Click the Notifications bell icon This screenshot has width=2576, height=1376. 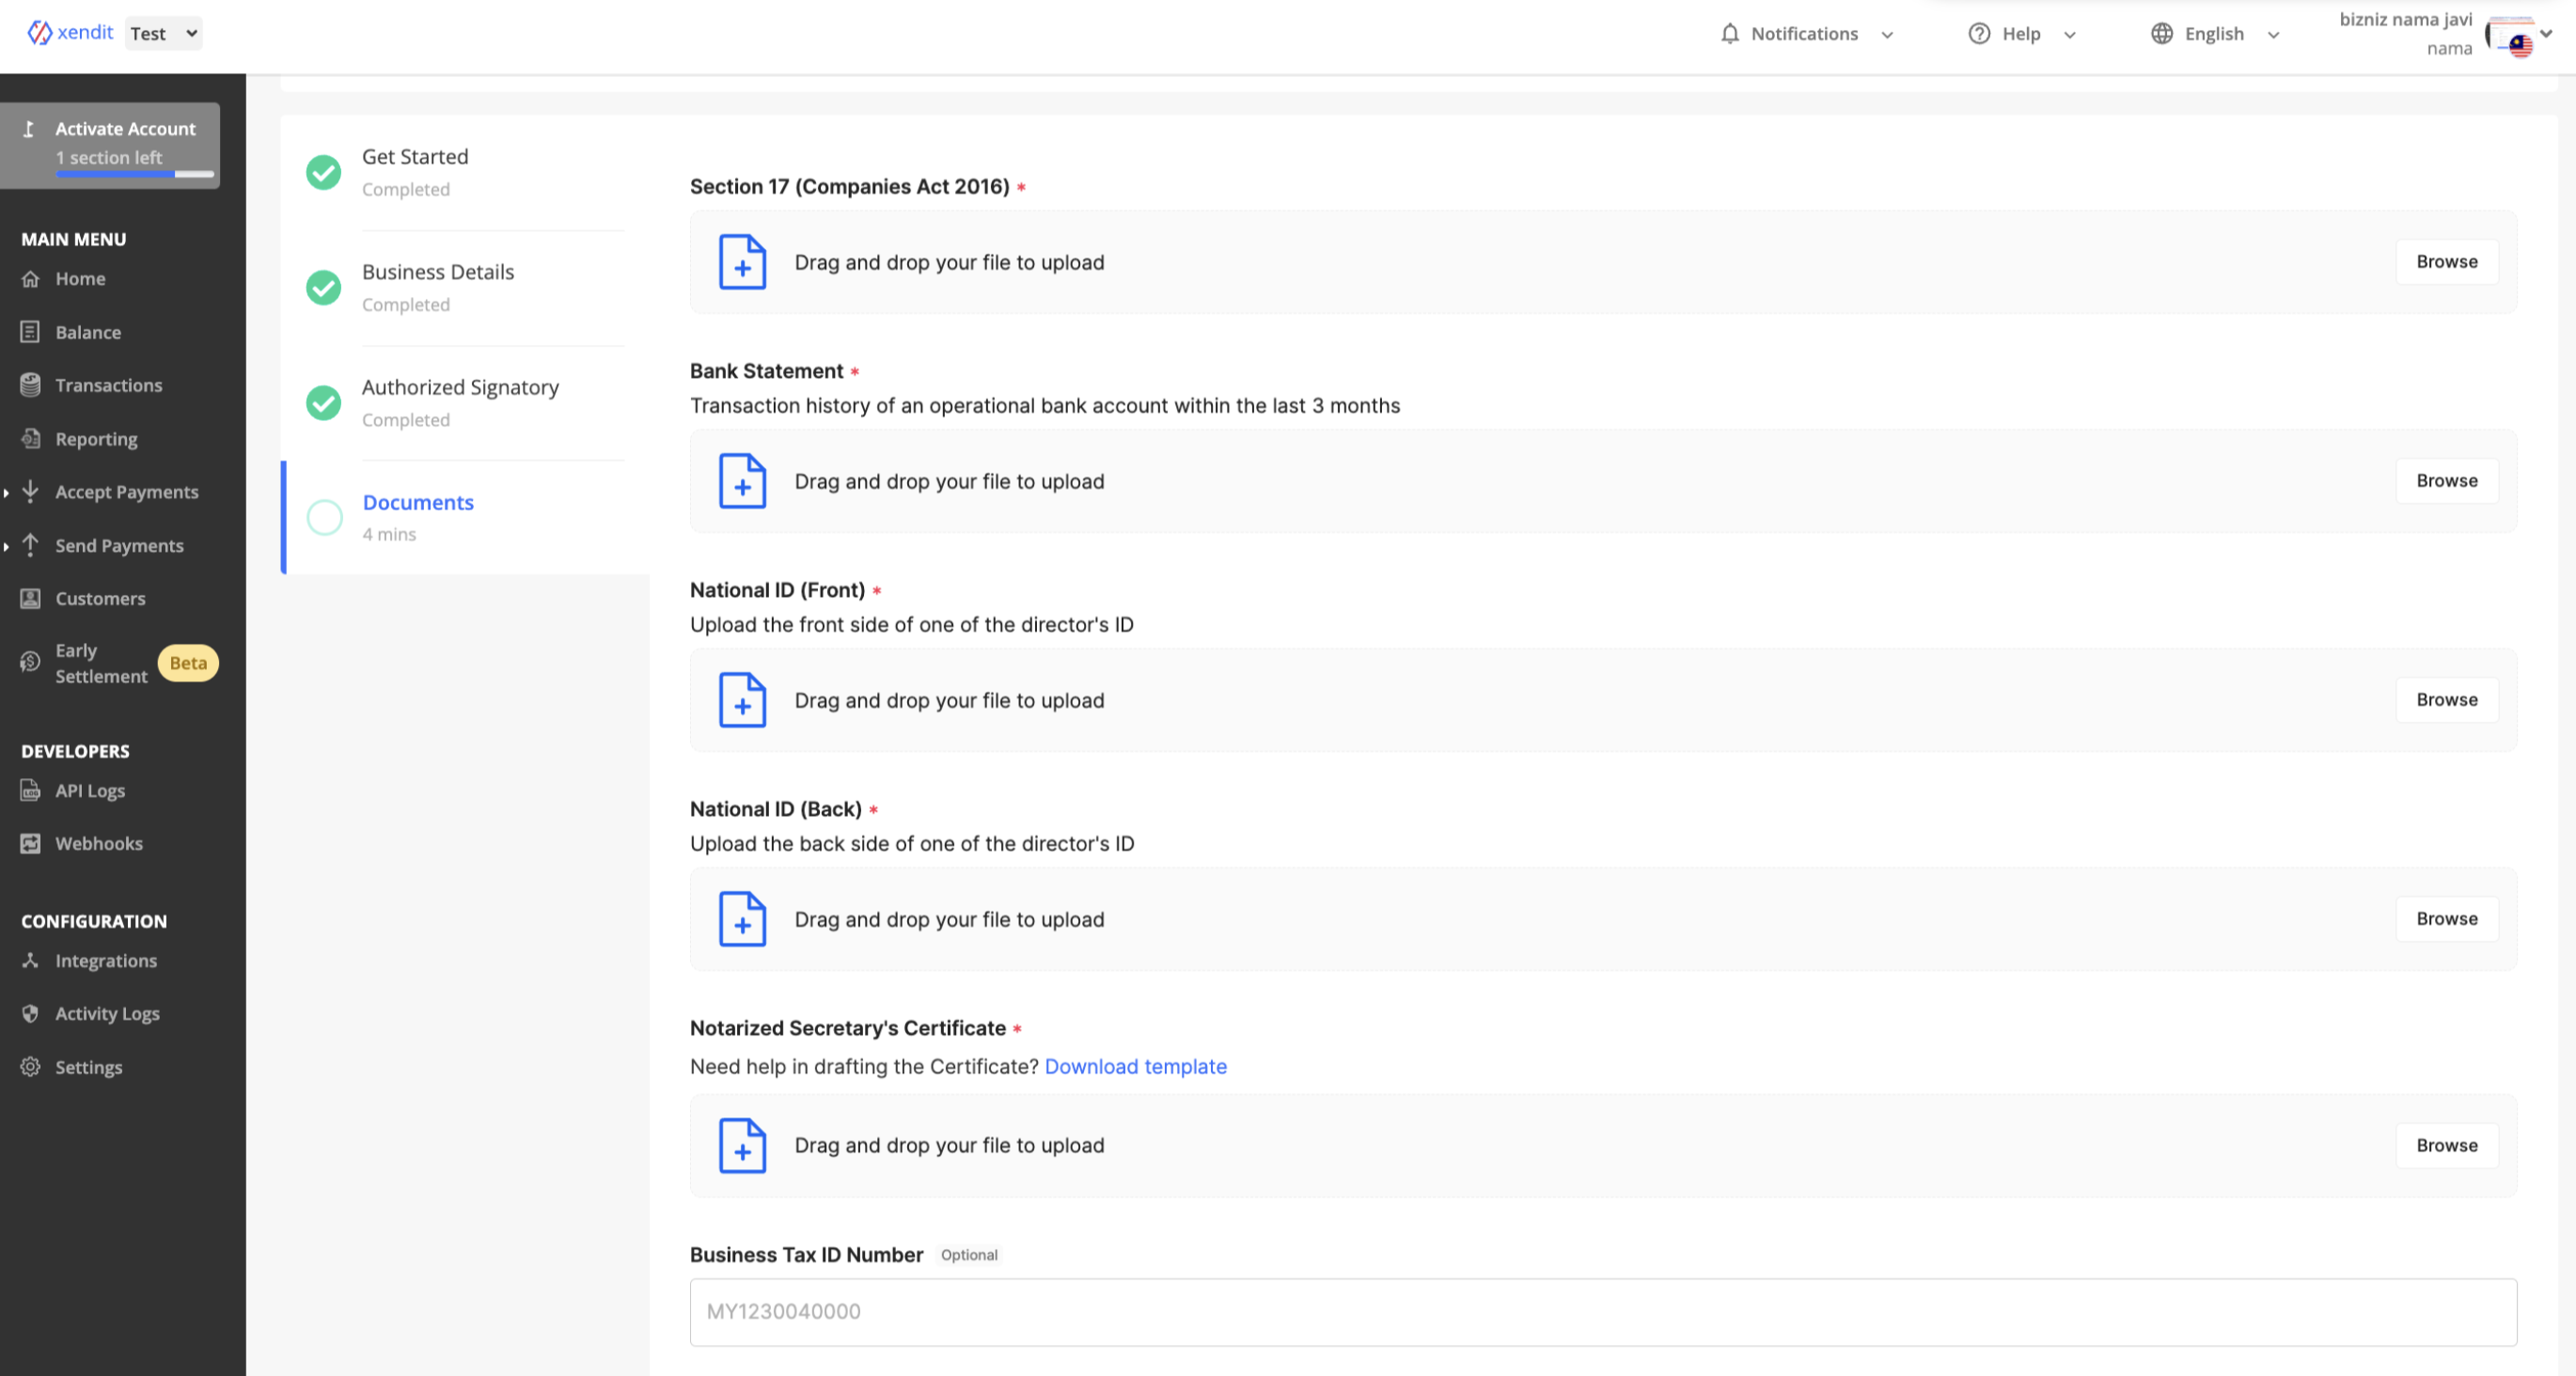(x=1730, y=34)
